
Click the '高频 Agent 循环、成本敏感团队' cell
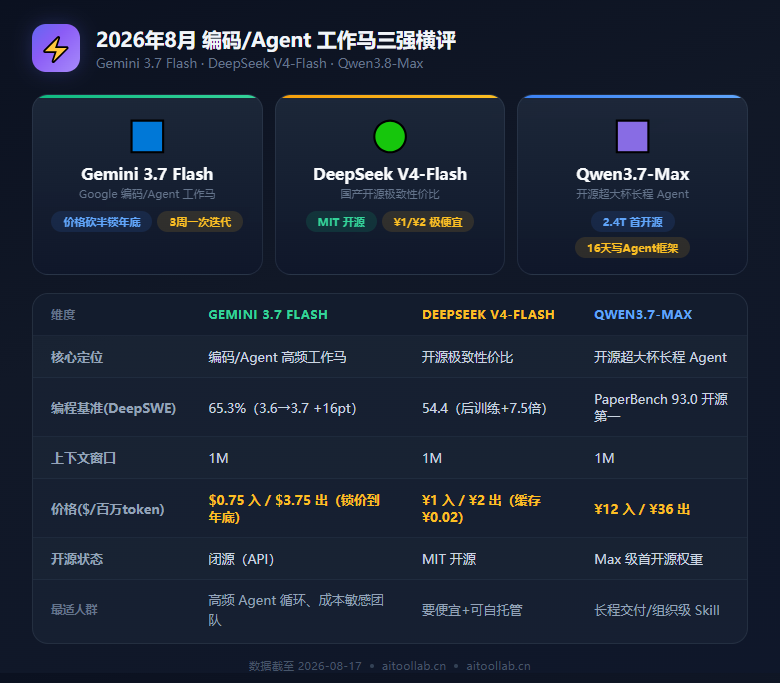(295, 610)
